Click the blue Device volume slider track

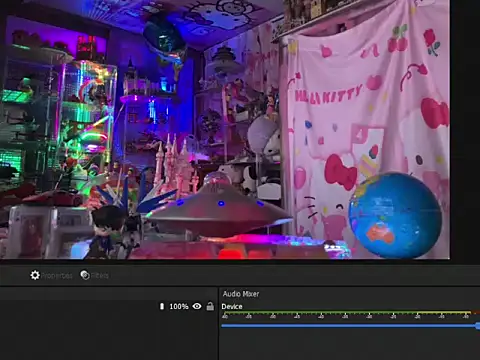[349, 326]
